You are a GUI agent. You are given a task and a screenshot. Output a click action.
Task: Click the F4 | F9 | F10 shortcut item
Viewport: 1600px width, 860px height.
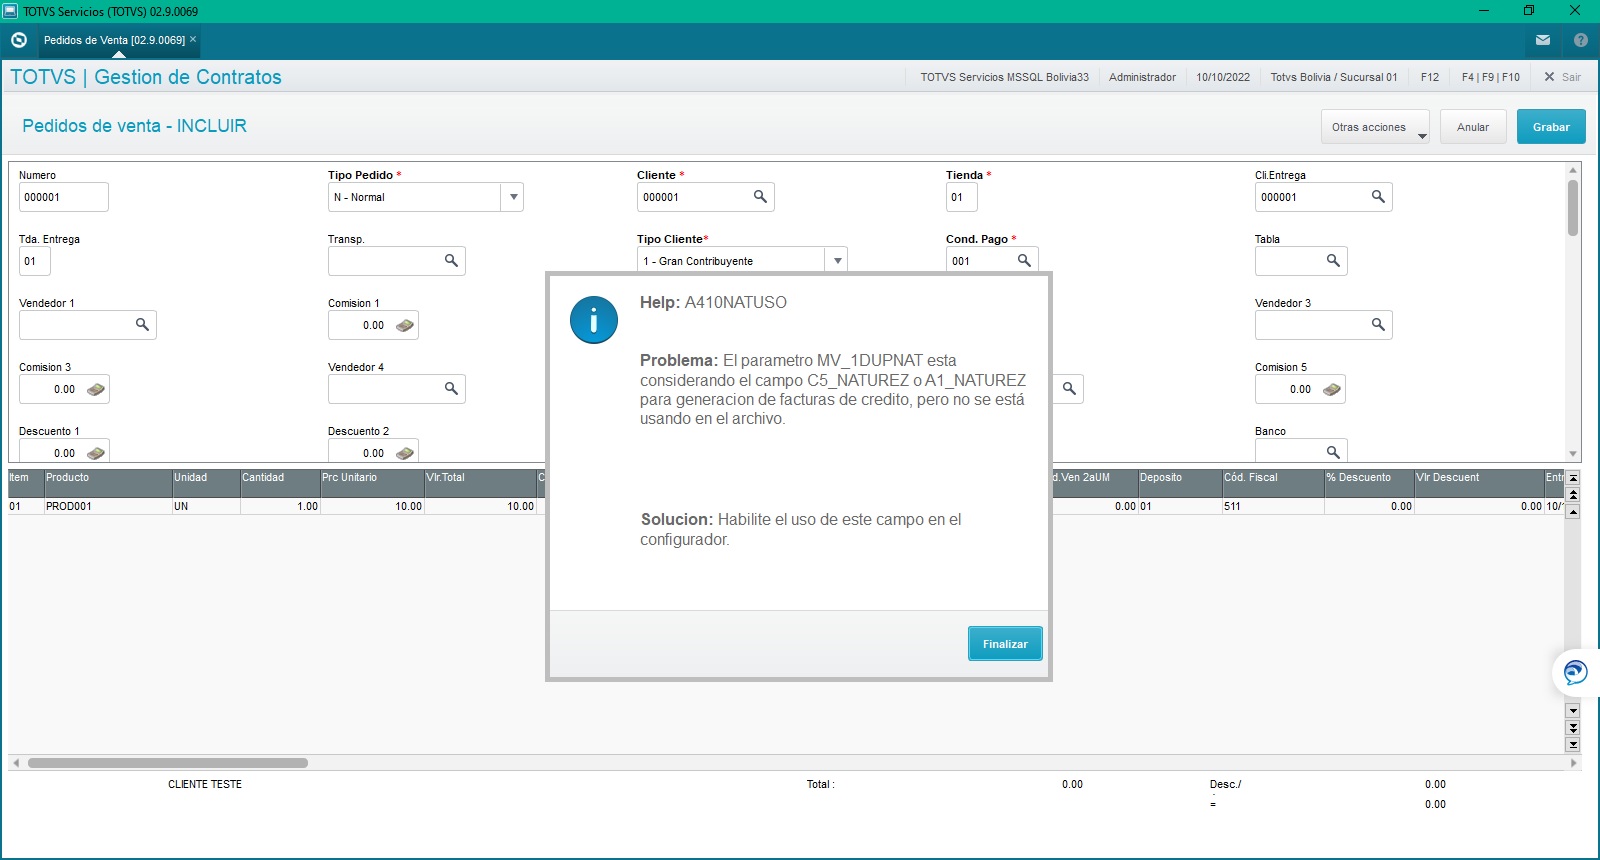tap(1491, 77)
